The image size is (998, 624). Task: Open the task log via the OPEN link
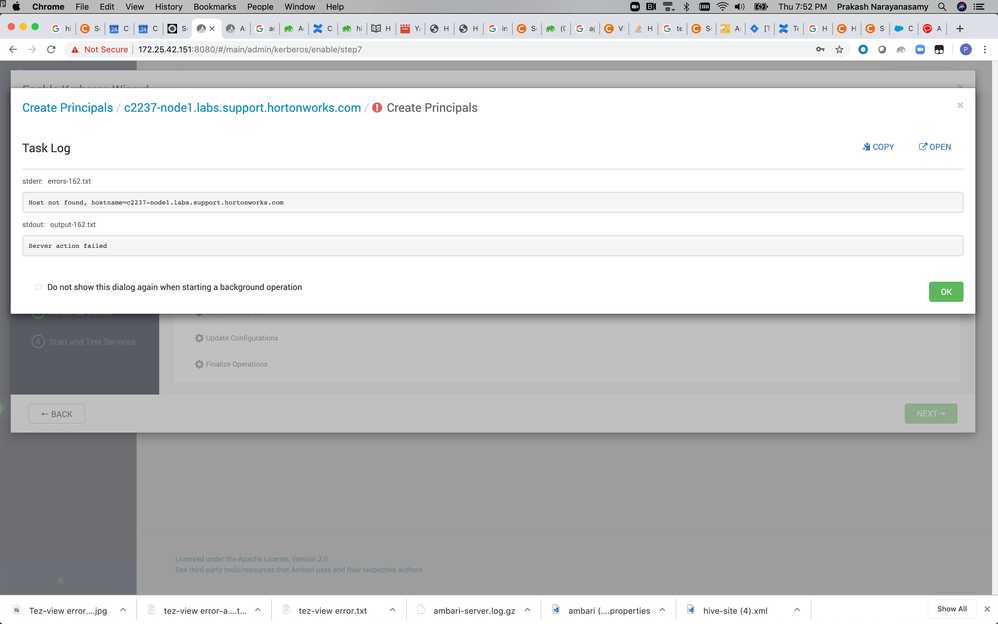(934, 147)
